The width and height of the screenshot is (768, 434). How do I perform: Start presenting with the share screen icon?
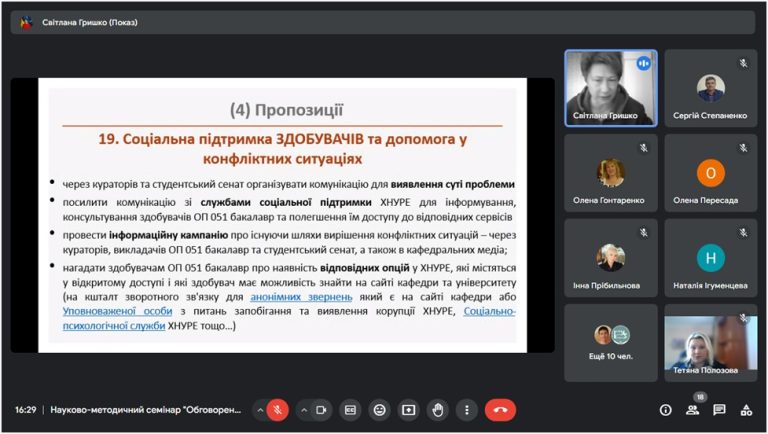(x=408, y=410)
